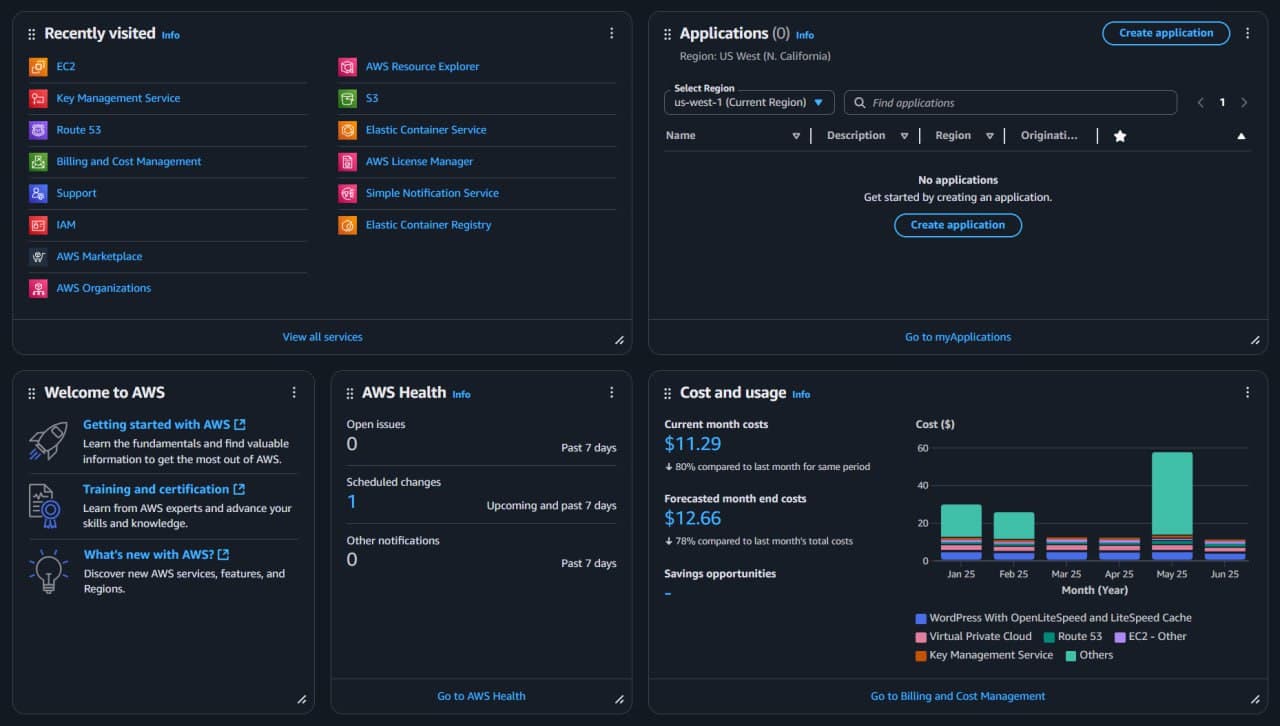Click the IAM service icon

(38, 225)
